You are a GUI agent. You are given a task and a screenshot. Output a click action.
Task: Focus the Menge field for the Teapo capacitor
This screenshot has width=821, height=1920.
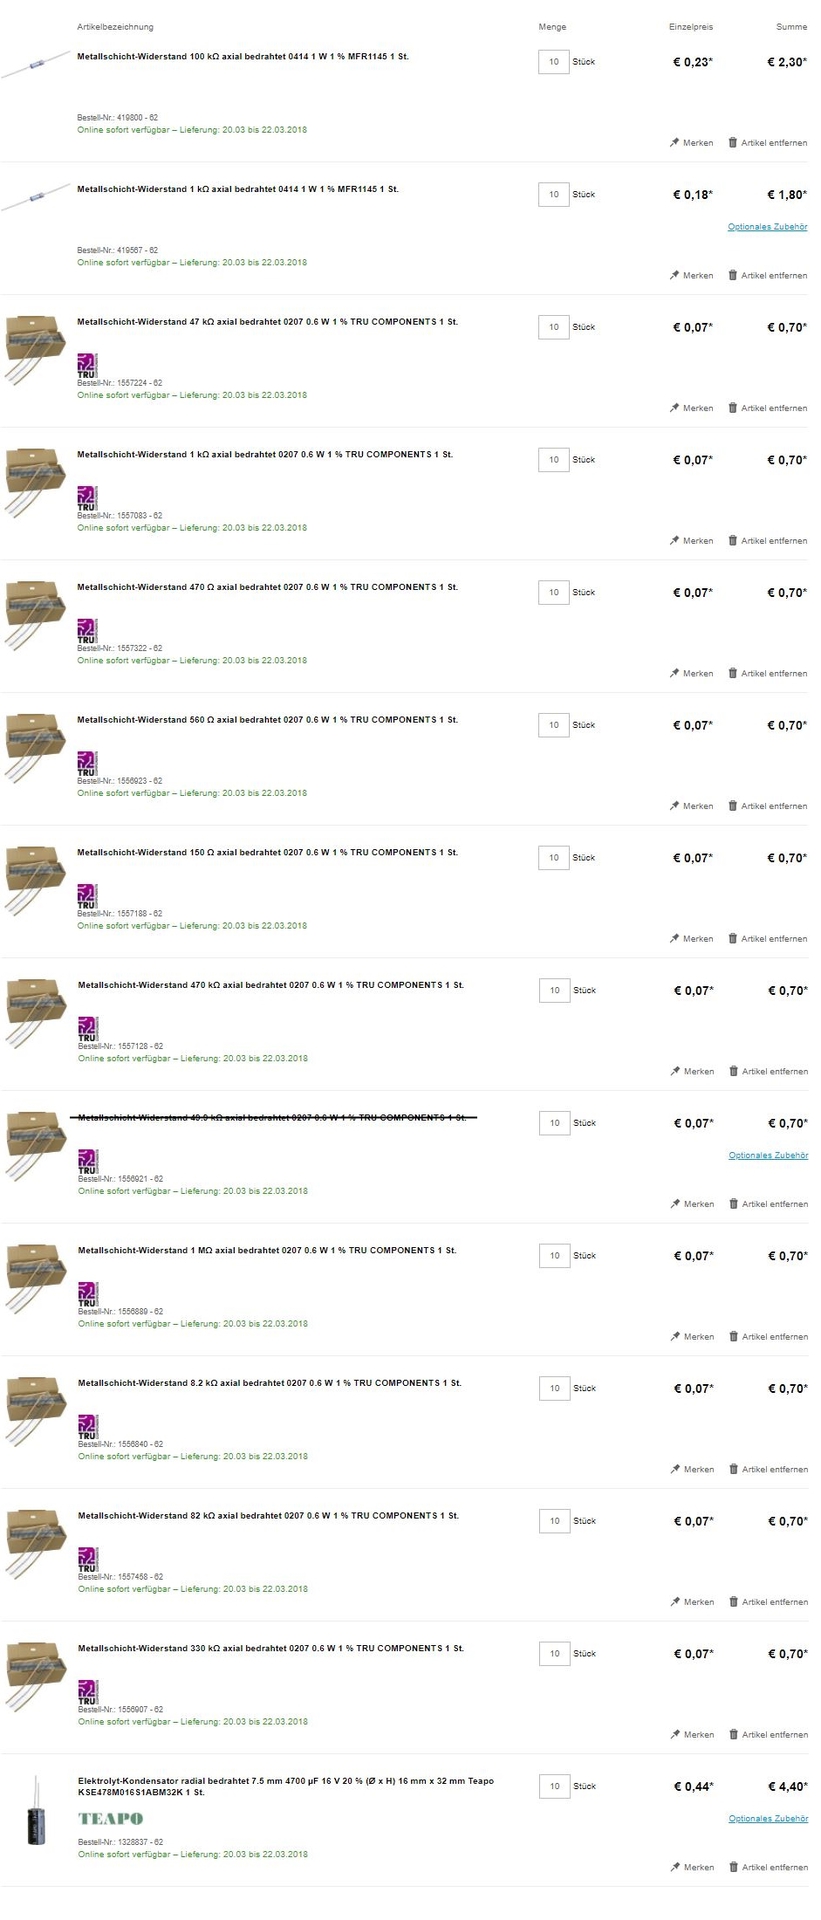pos(554,1786)
